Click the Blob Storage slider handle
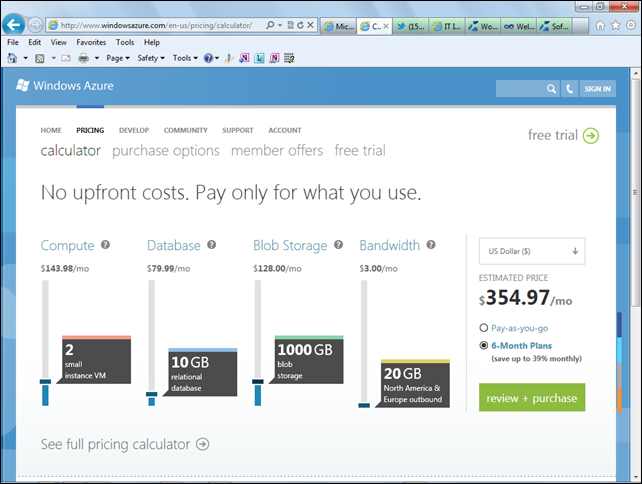The height and width of the screenshot is (484, 642). [x=258, y=382]
